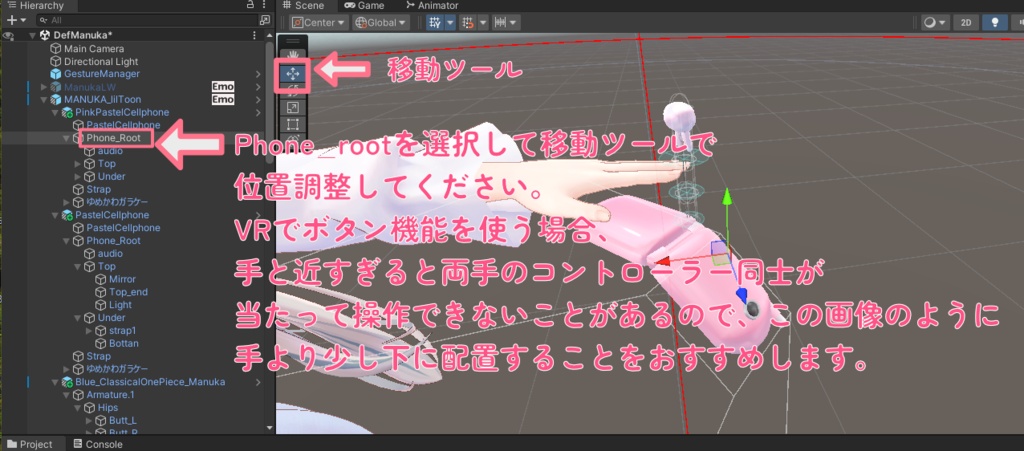
Task: Switch to the Game tab
Action: tap(364, 5)
